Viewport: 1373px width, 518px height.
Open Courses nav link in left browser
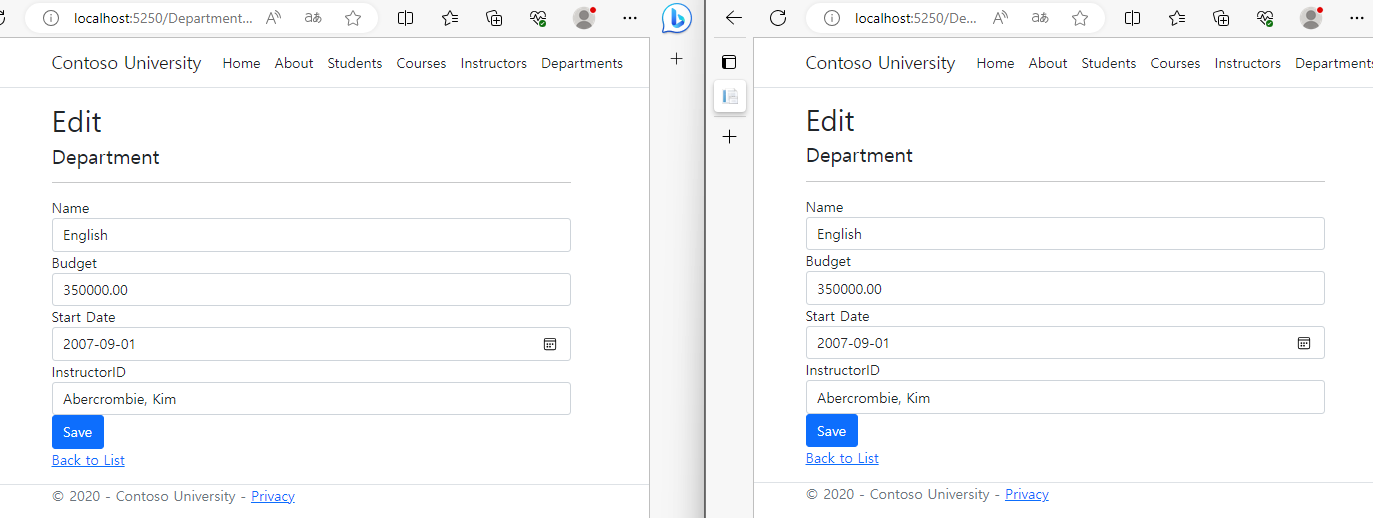[x=421, y=63]
